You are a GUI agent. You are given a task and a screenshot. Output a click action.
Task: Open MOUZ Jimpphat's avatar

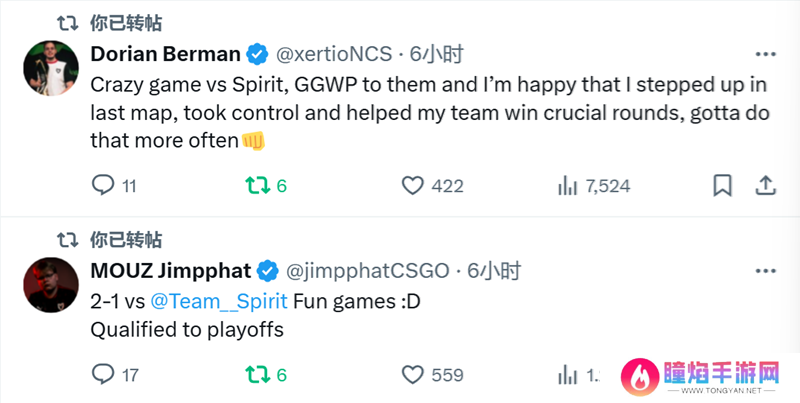coord(51,285)
